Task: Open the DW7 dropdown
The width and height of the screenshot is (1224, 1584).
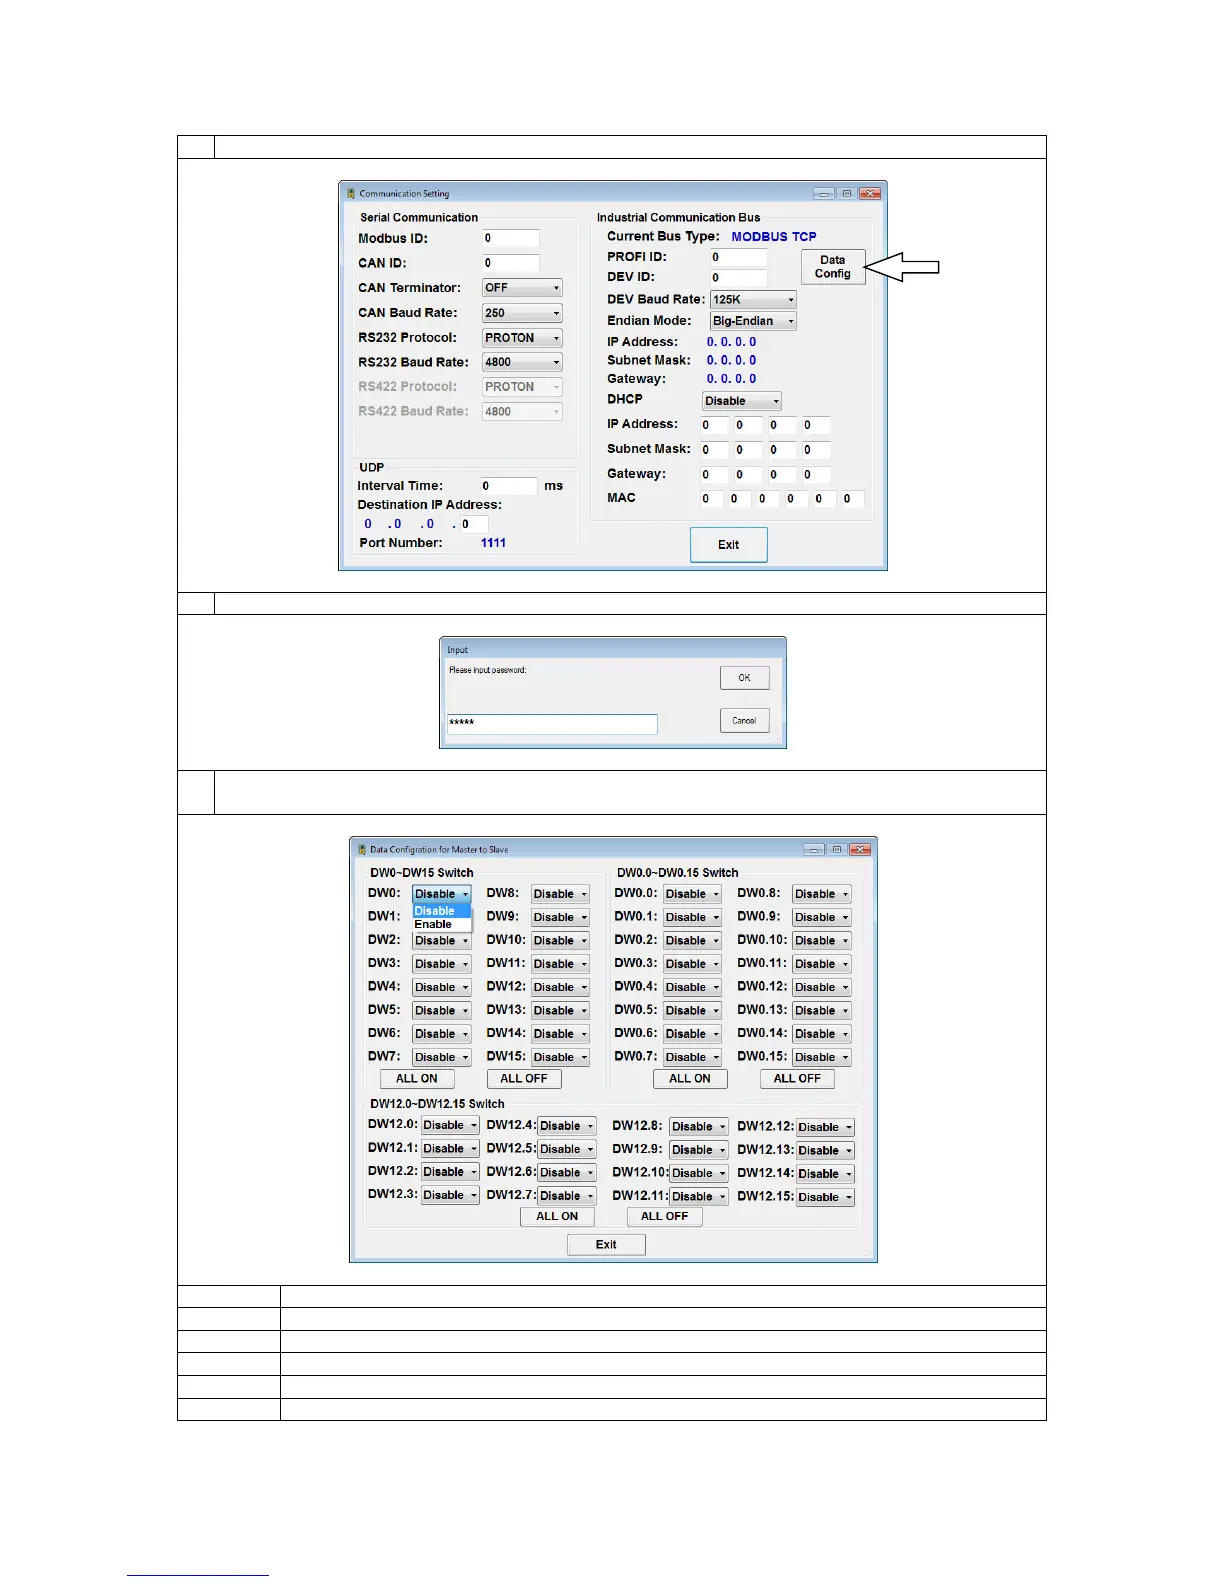Action: pyautogui.click(x=441, y=1057)
